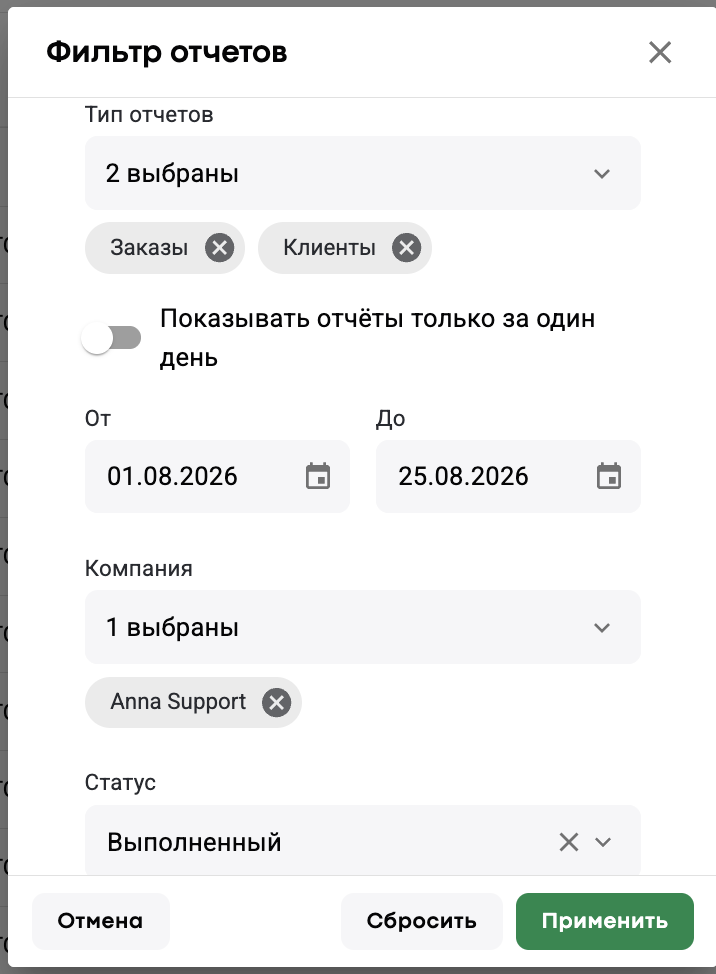The image size is (716, 974).
Task: Click the Отмена button
Action: 101,921
